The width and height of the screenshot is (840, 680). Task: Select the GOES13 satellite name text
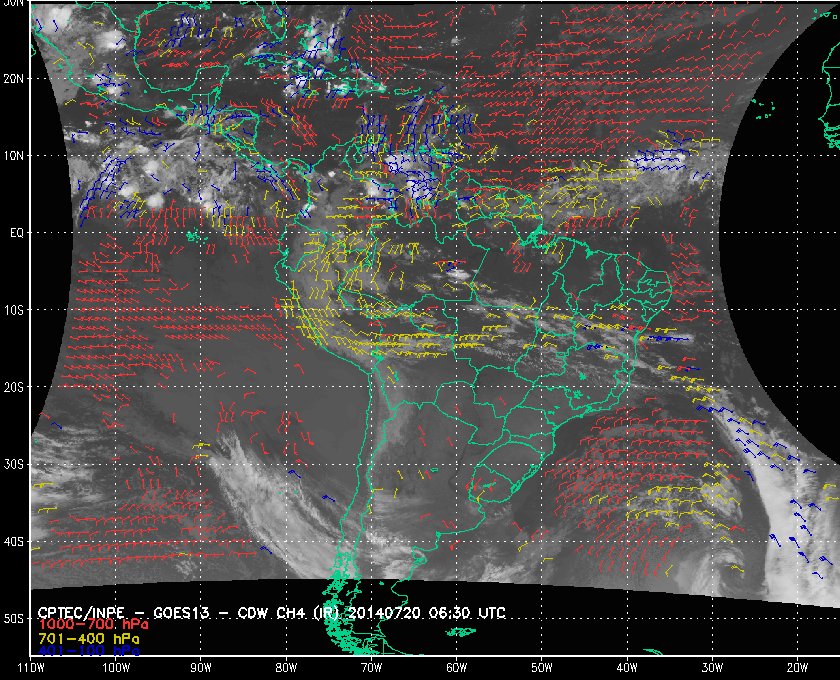coord(181,613)
